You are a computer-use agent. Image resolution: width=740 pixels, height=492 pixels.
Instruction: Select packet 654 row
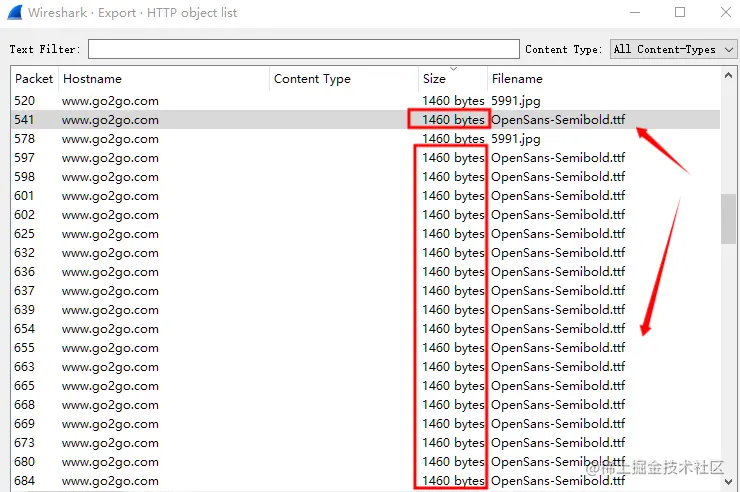pos(366,328)
